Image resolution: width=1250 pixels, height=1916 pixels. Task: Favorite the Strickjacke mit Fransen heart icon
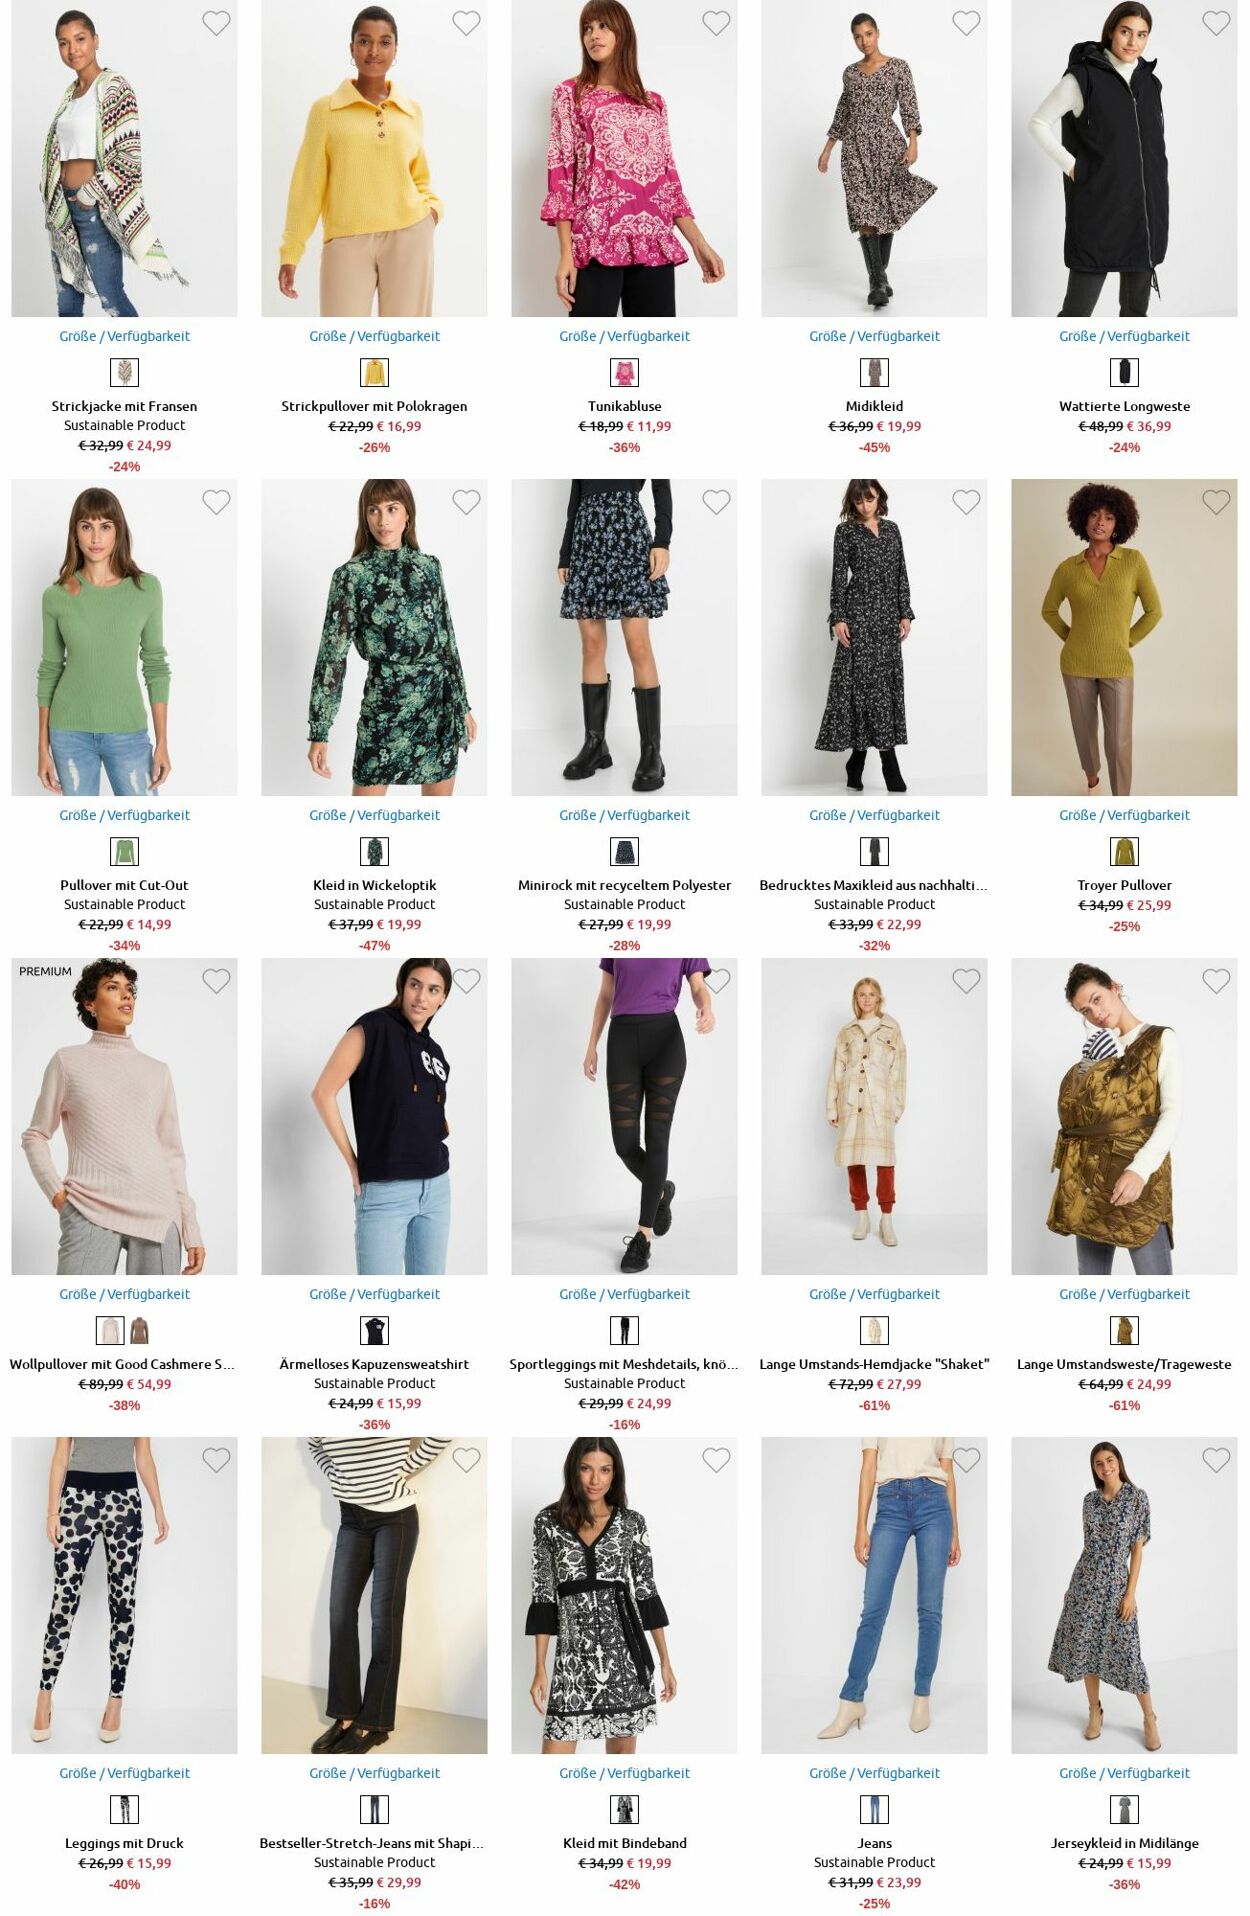click(216, 23)
